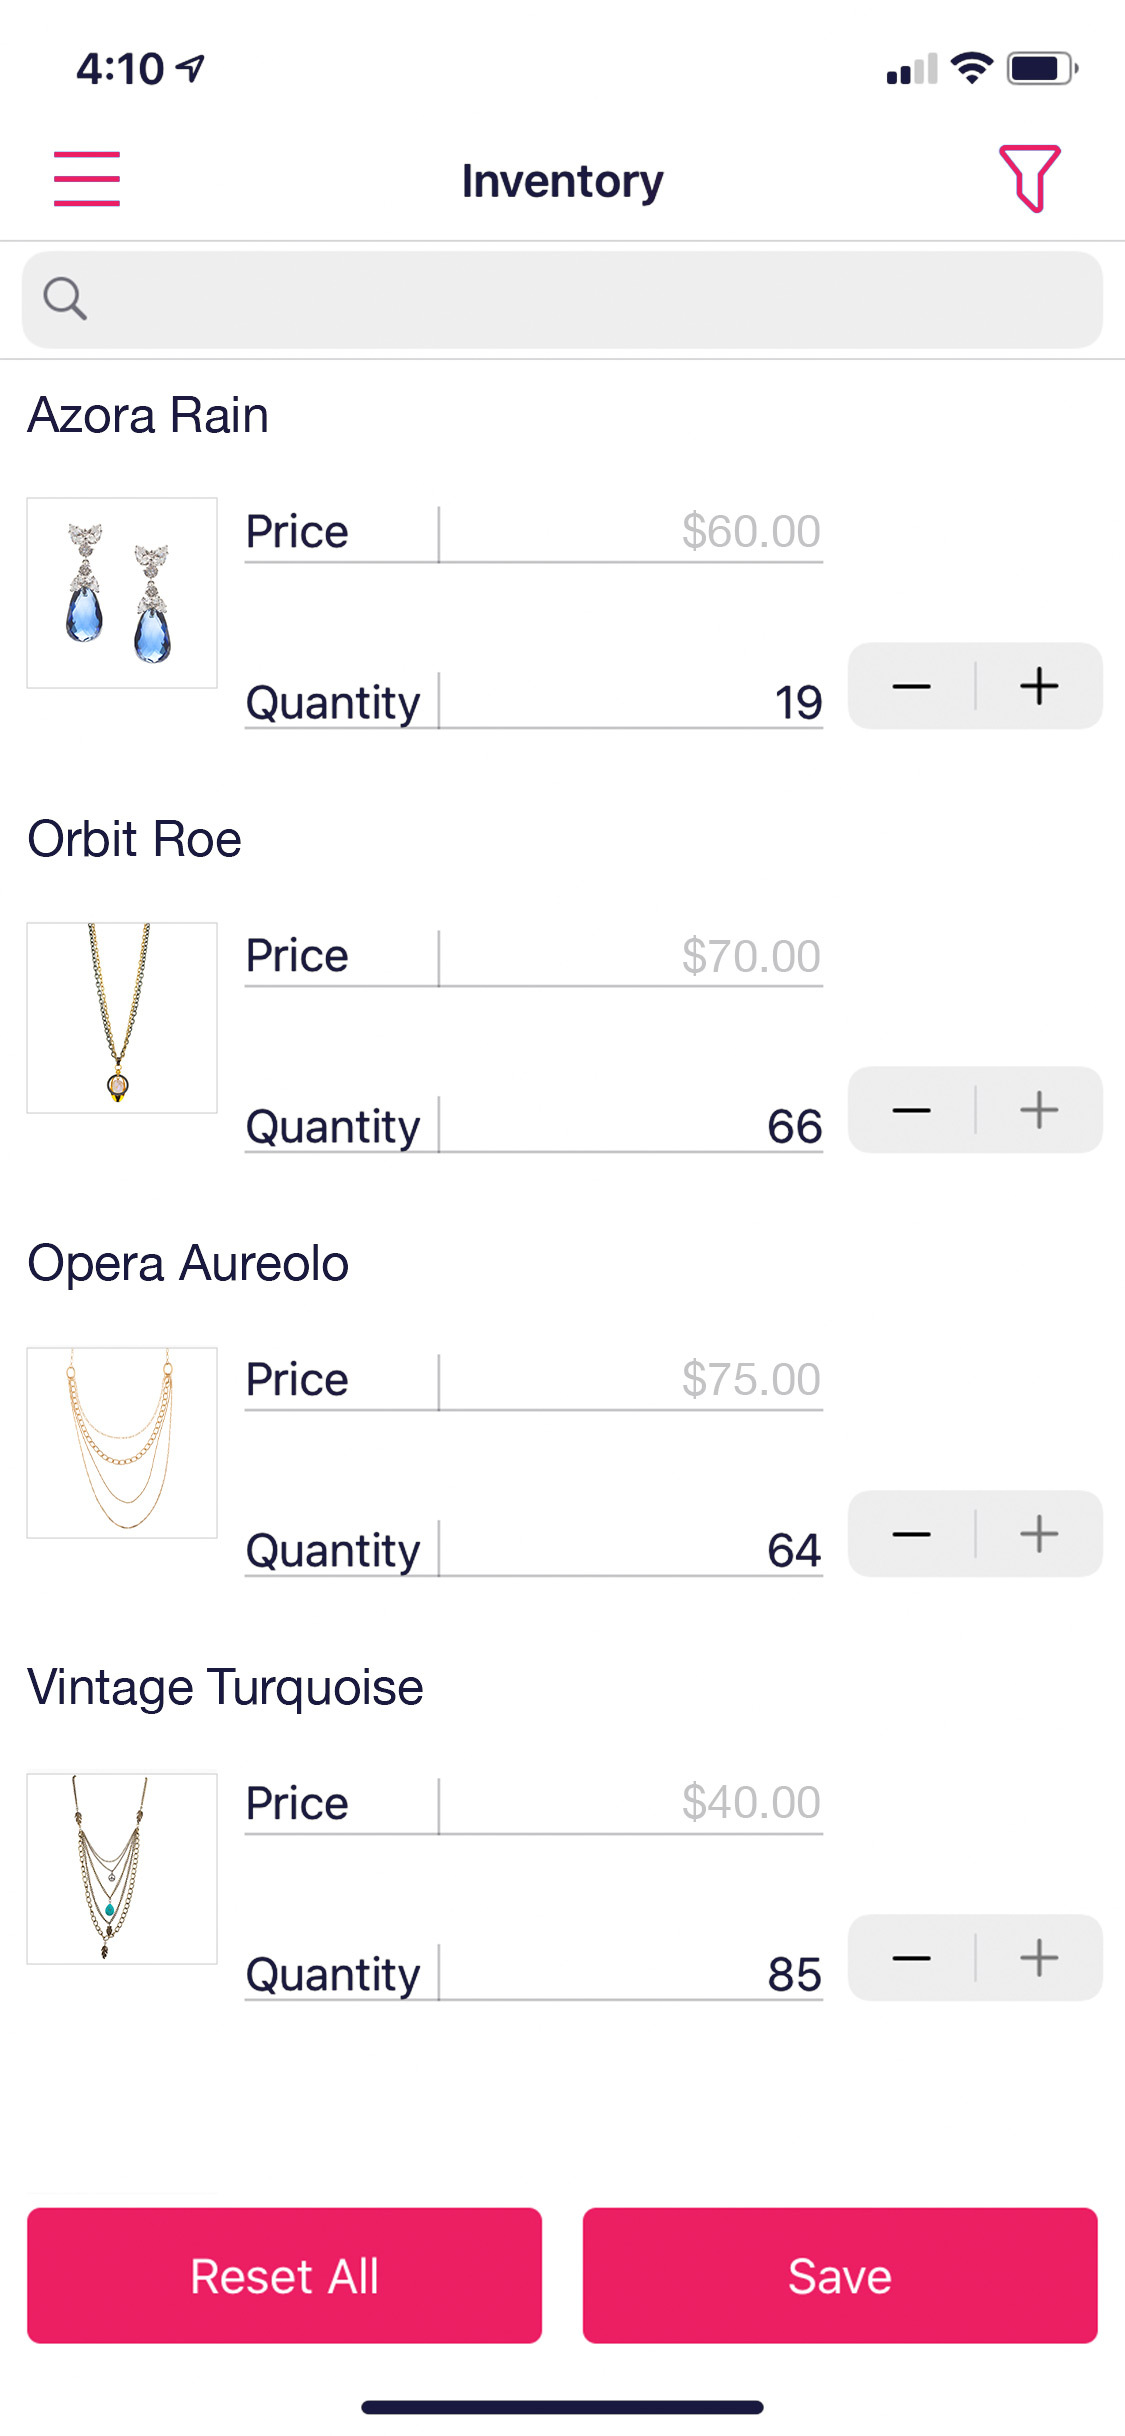Decrease Orbit Roe quantity

(911, 1110)
